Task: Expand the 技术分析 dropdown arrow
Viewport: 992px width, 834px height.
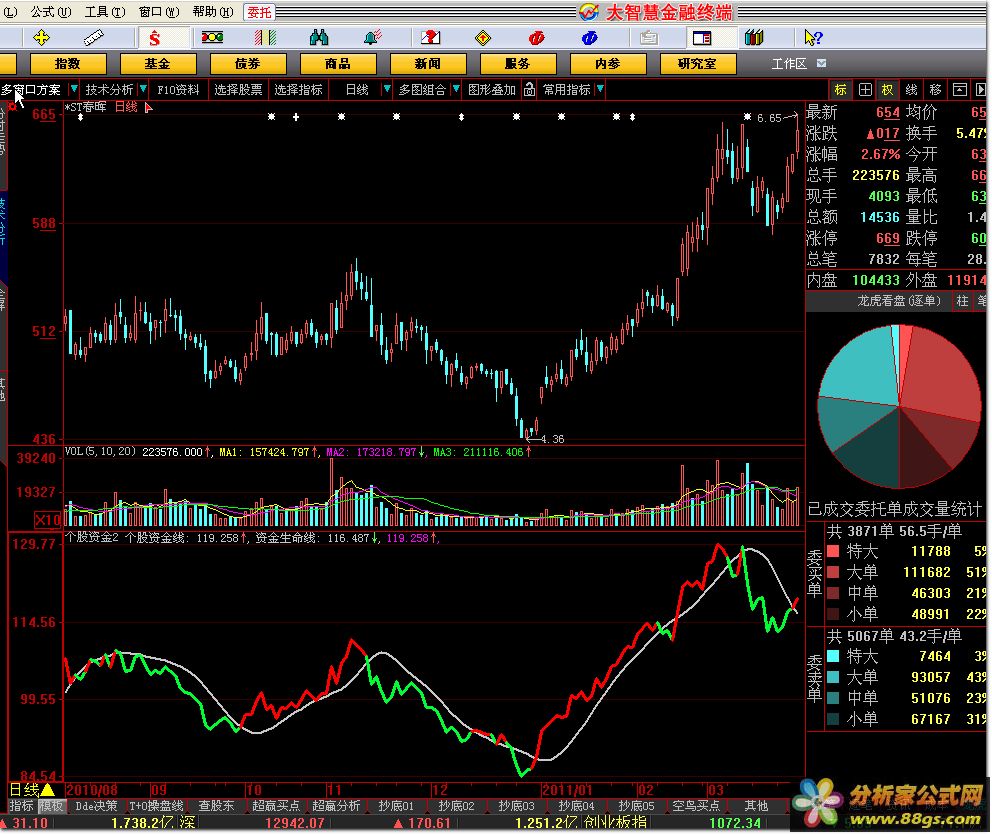Action: click(143, 89)
